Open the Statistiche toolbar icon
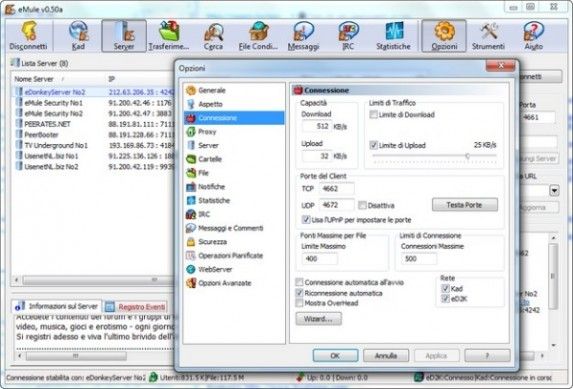This screenshot has width=573, height=389. tap(393, 35)
